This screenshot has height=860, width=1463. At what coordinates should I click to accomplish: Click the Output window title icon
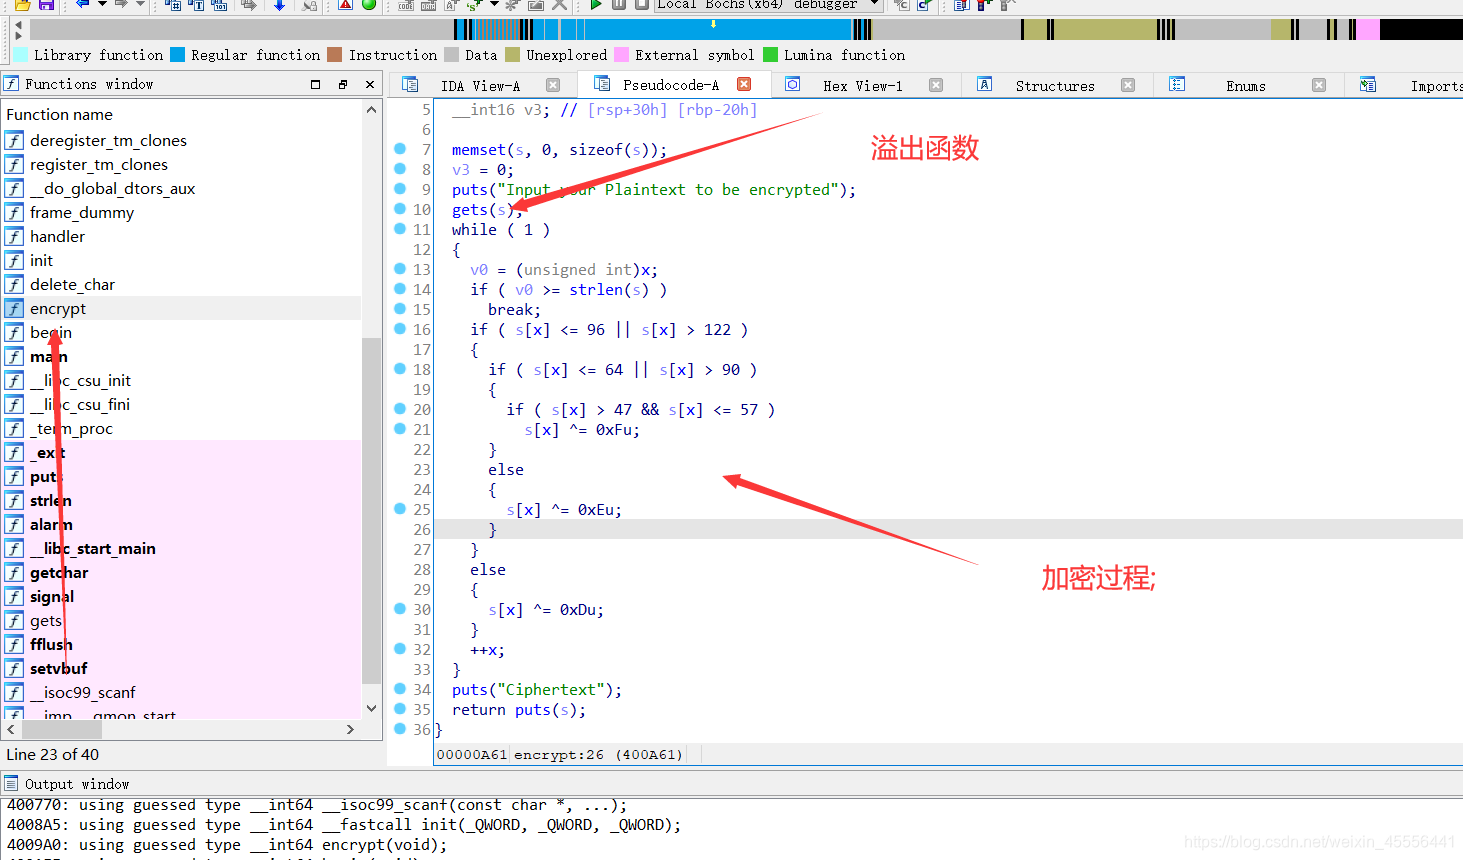click(11, 783)
